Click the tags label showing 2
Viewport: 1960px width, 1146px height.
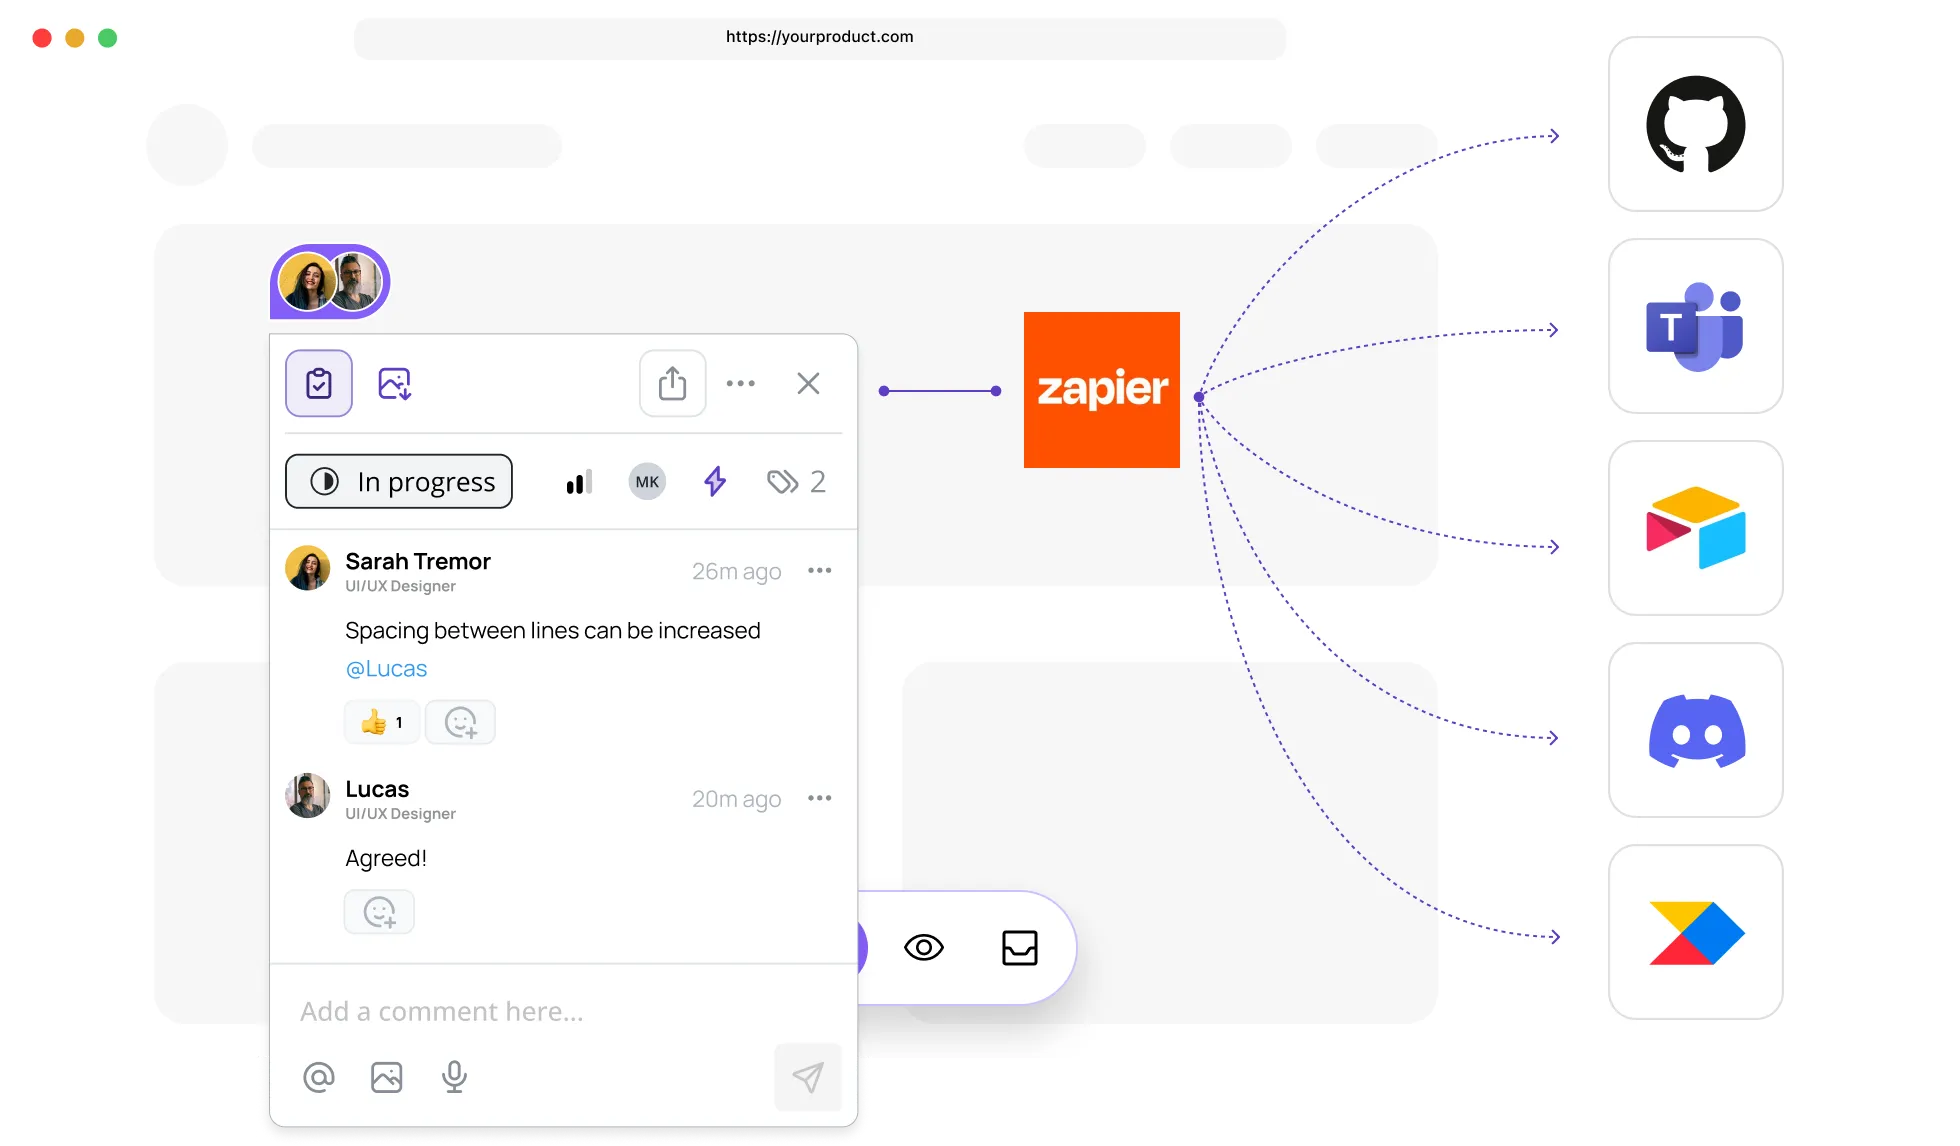pyautogui.click(x=796, y=481)
